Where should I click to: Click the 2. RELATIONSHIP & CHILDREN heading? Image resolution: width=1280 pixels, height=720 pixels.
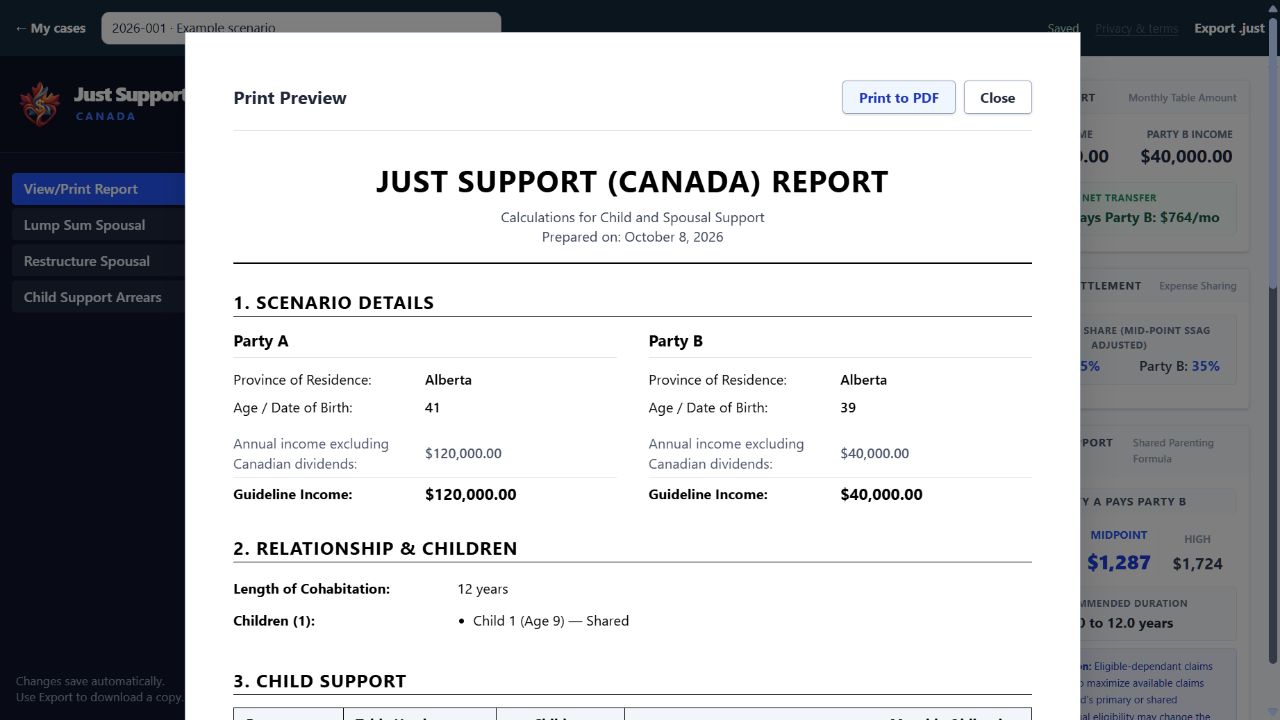click(x=375, y=549)
